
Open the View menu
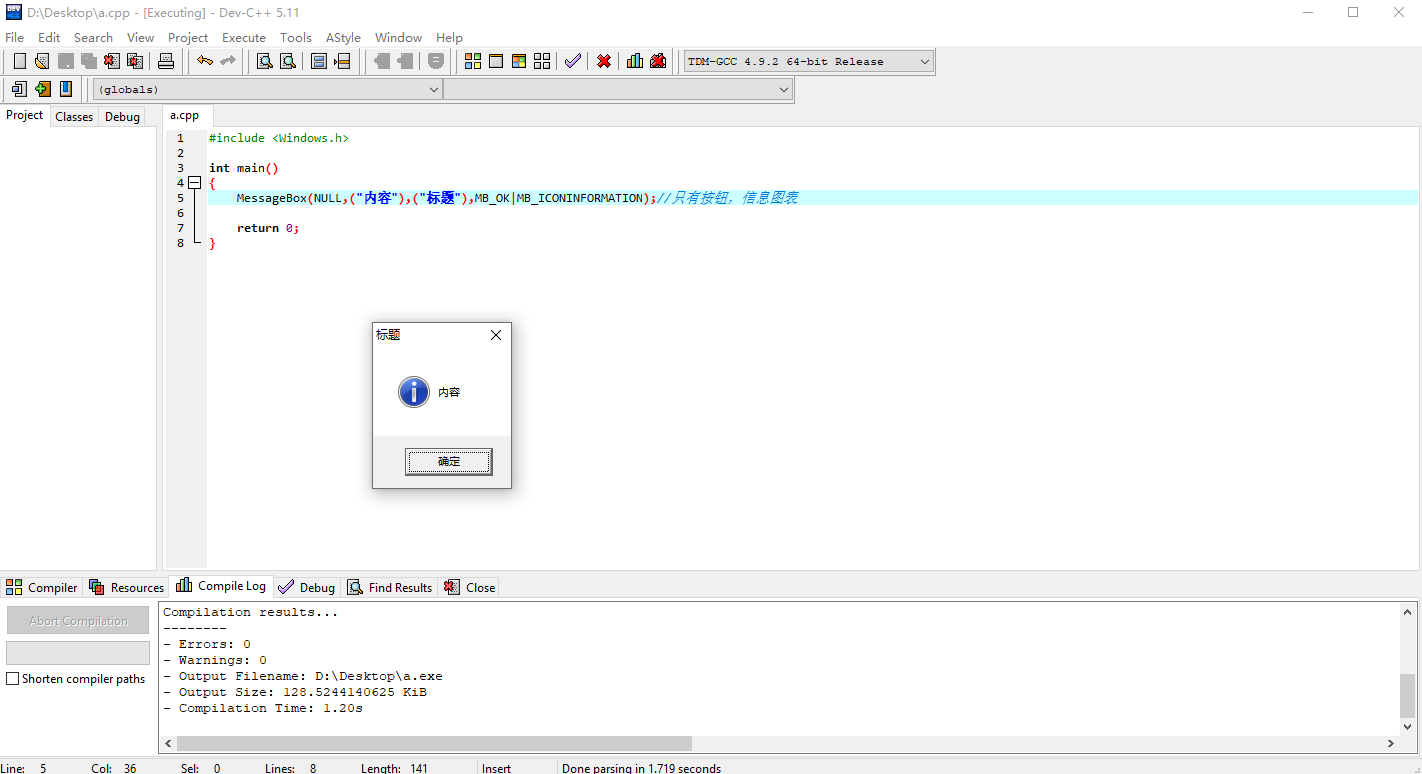click(x=141, y=37)
